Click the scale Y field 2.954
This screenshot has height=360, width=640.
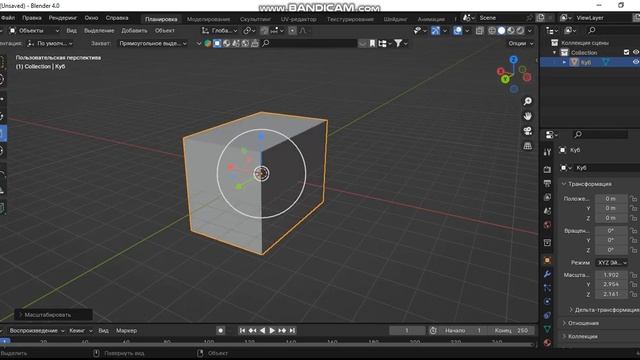(611, 284)
